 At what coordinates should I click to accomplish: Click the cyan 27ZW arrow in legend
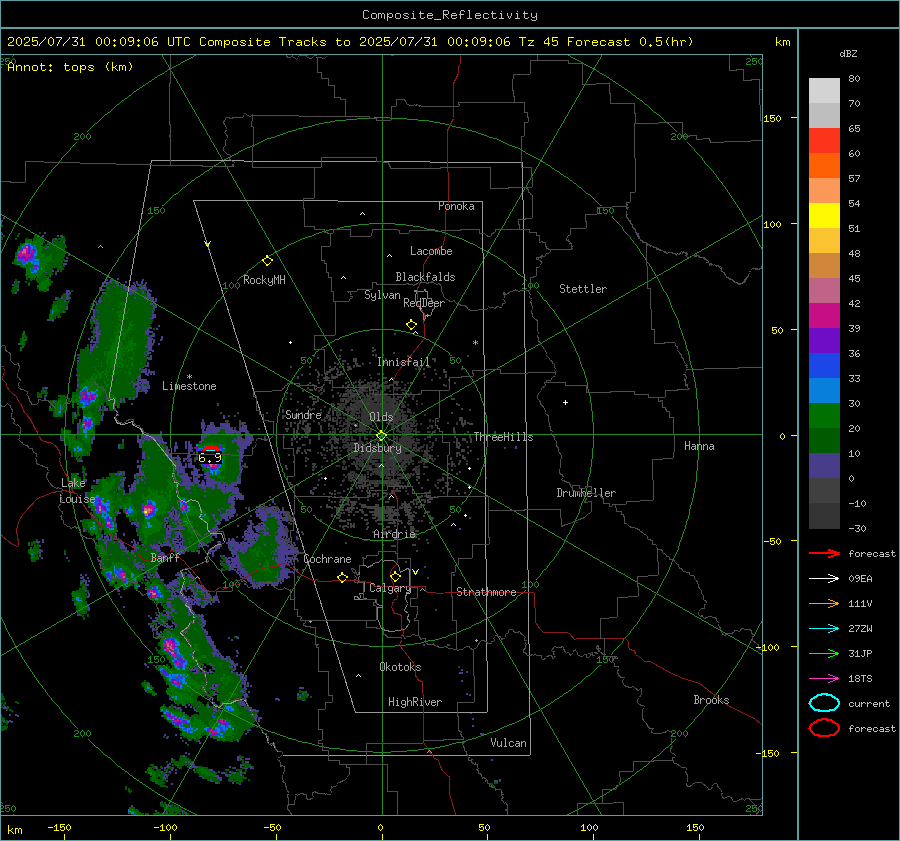click(824, 629)
